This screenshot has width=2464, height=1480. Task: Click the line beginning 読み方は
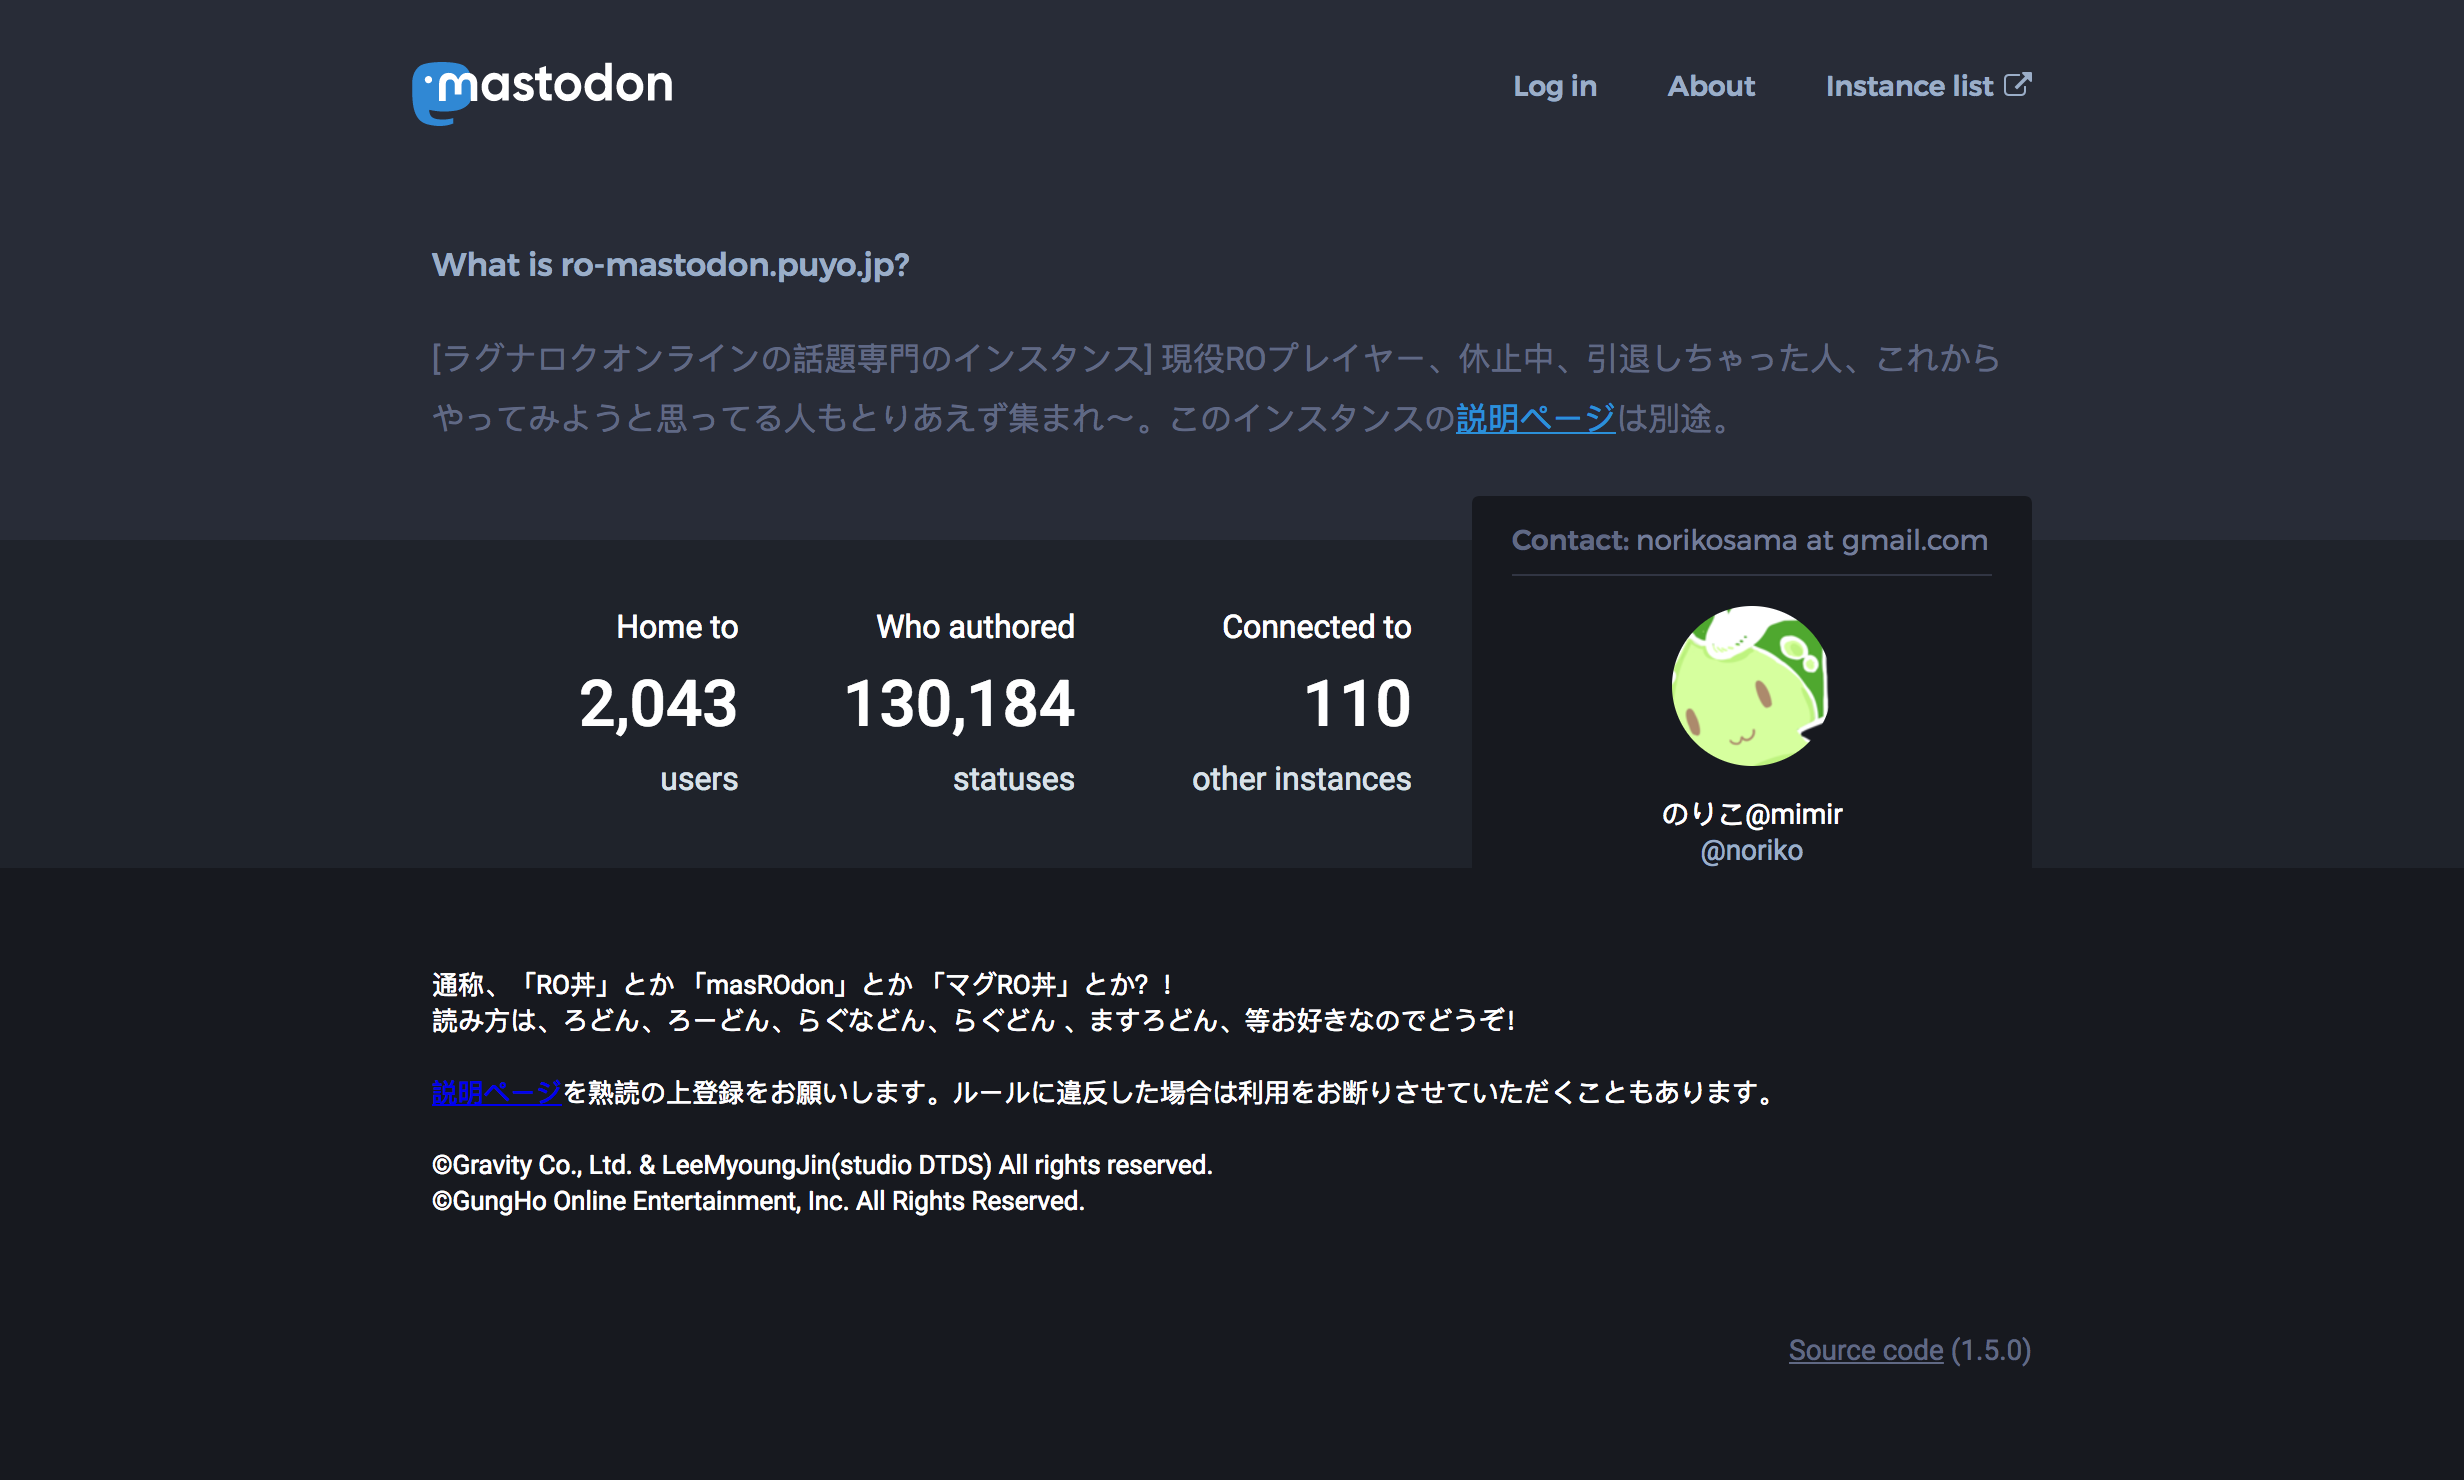coord(974,1021)
